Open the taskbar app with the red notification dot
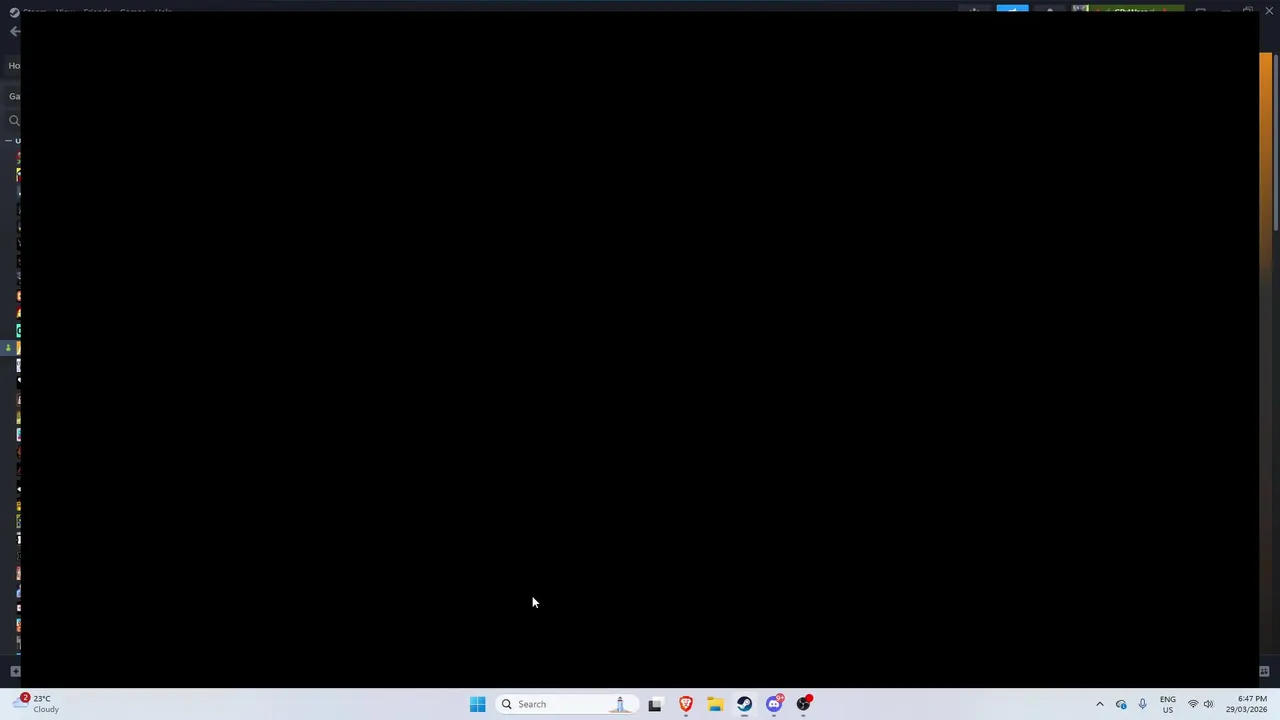Screen dimensions: 1280x720 804,704
